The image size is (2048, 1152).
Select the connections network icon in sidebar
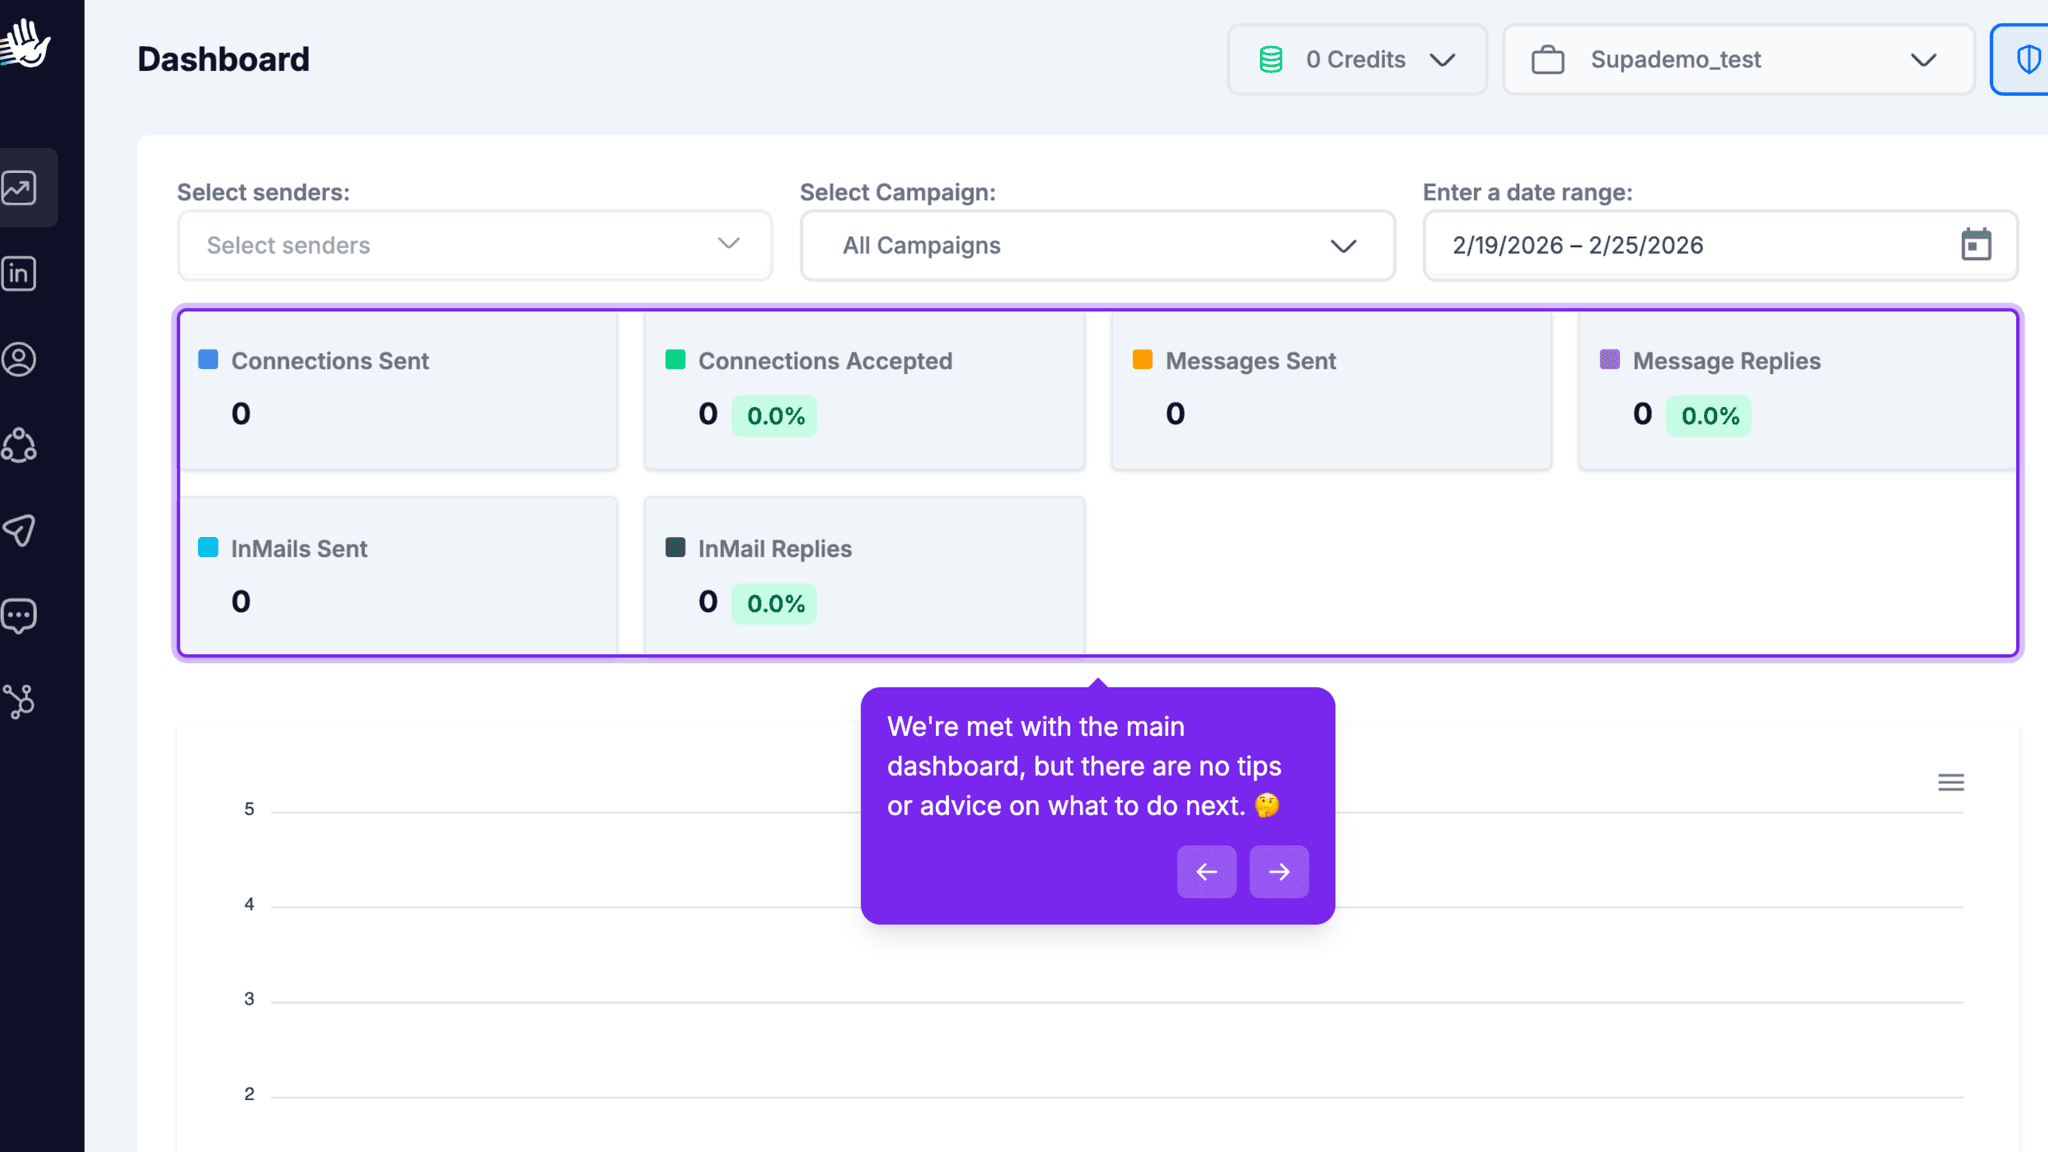point(20,446)
